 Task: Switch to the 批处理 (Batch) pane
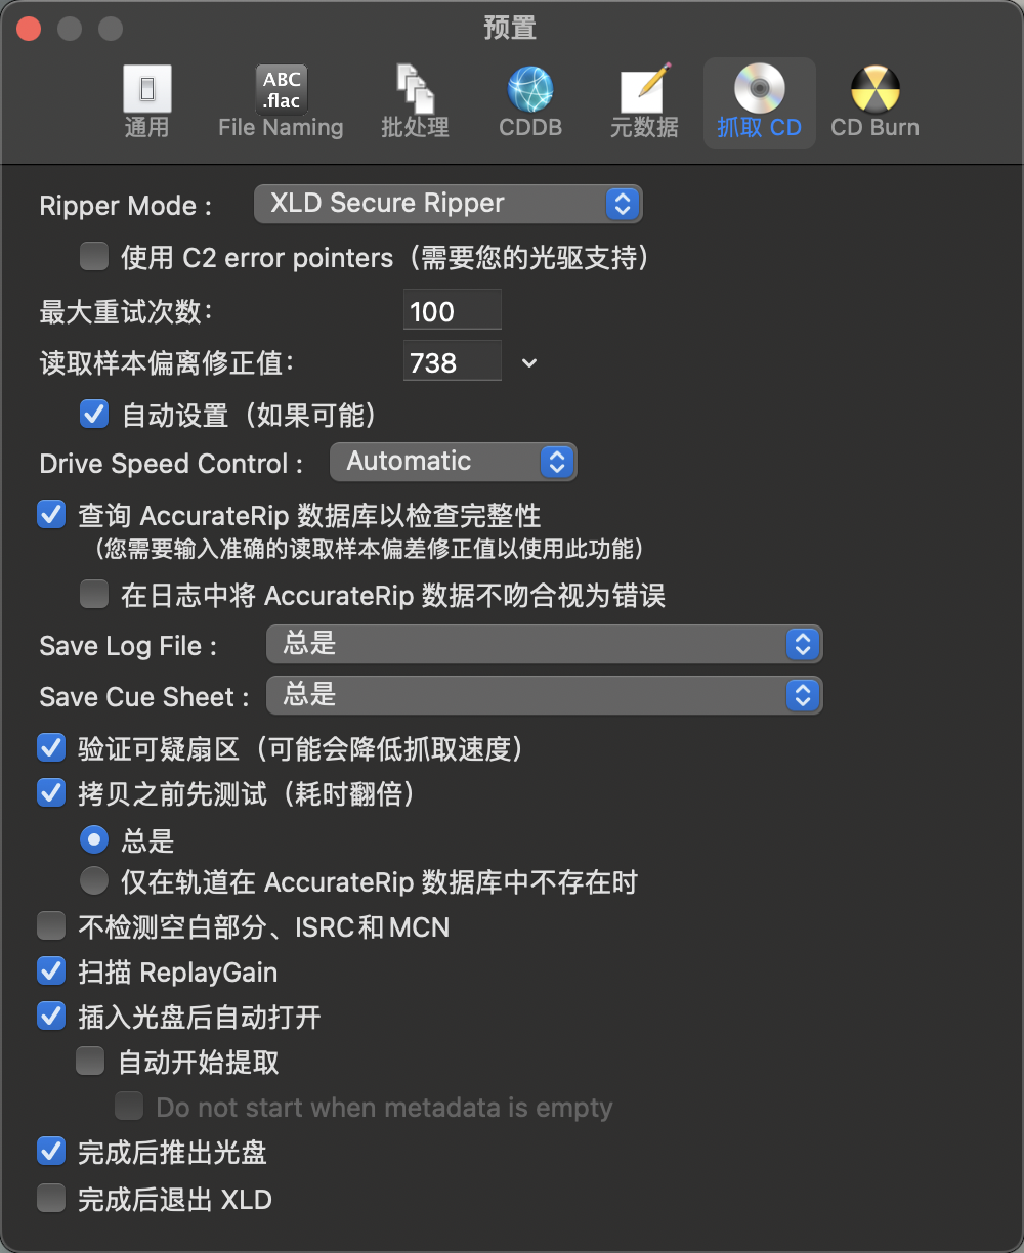point(415,100)
